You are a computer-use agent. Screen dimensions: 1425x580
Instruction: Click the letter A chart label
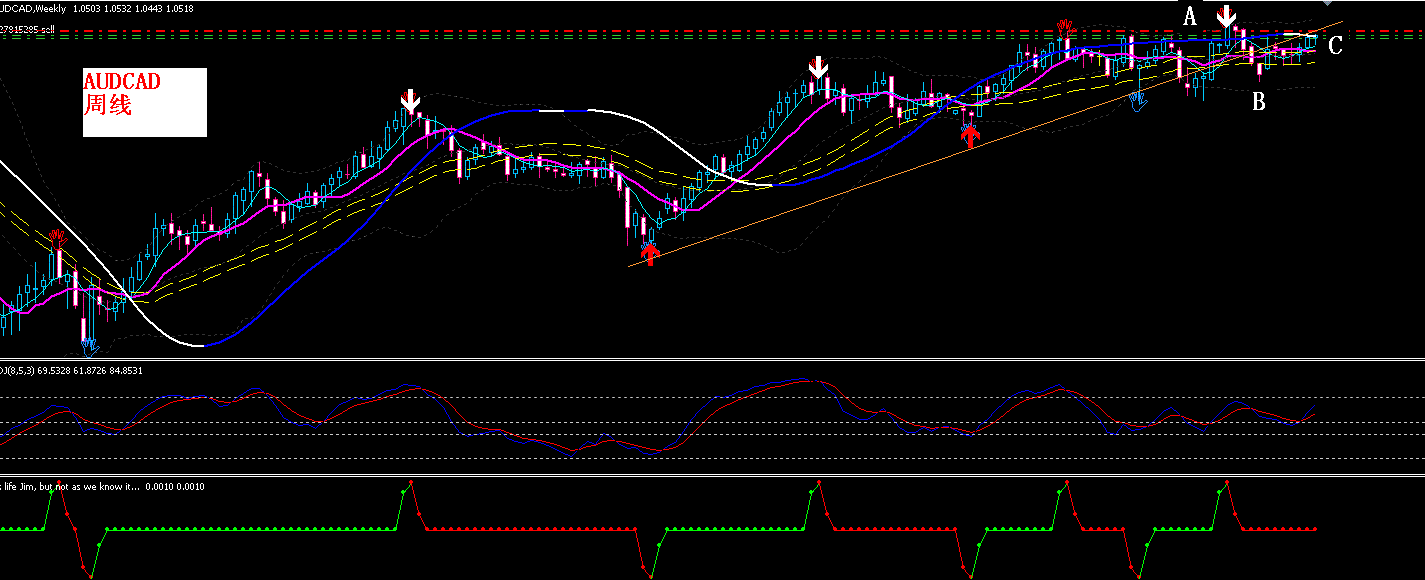(1190, 16)
